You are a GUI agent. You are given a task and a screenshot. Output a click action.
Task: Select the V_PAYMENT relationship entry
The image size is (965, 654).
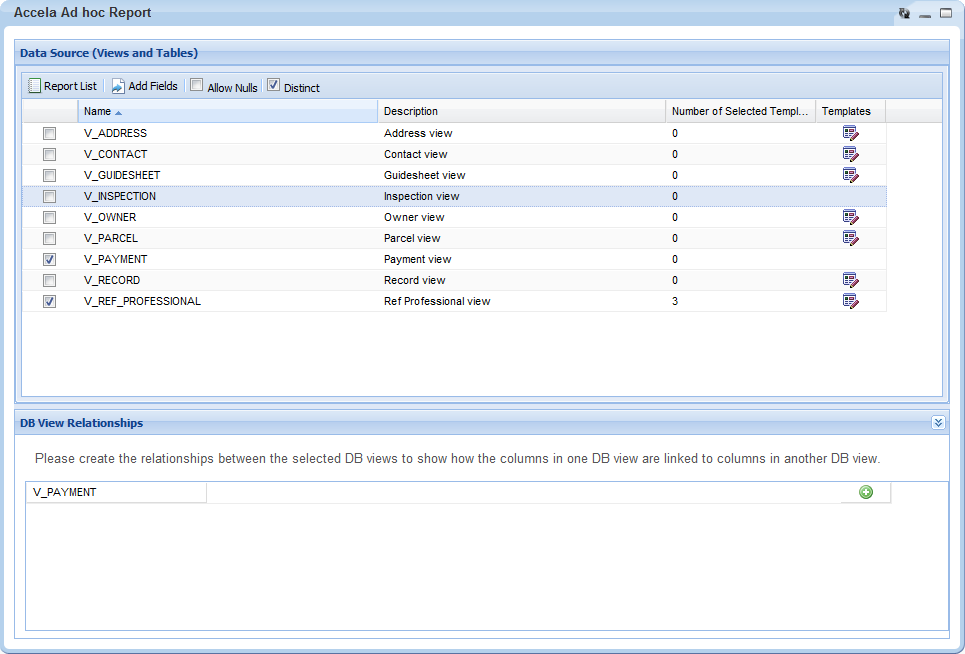pyautogui.click(x=65, y=492)
